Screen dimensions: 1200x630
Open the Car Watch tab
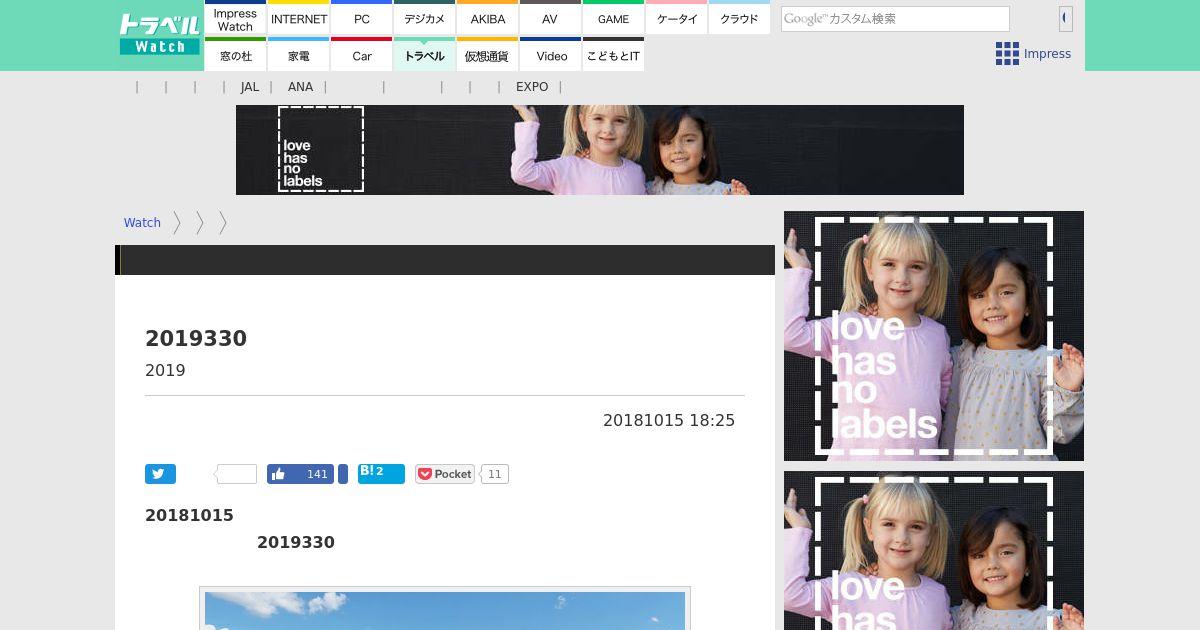click(362, 55)
